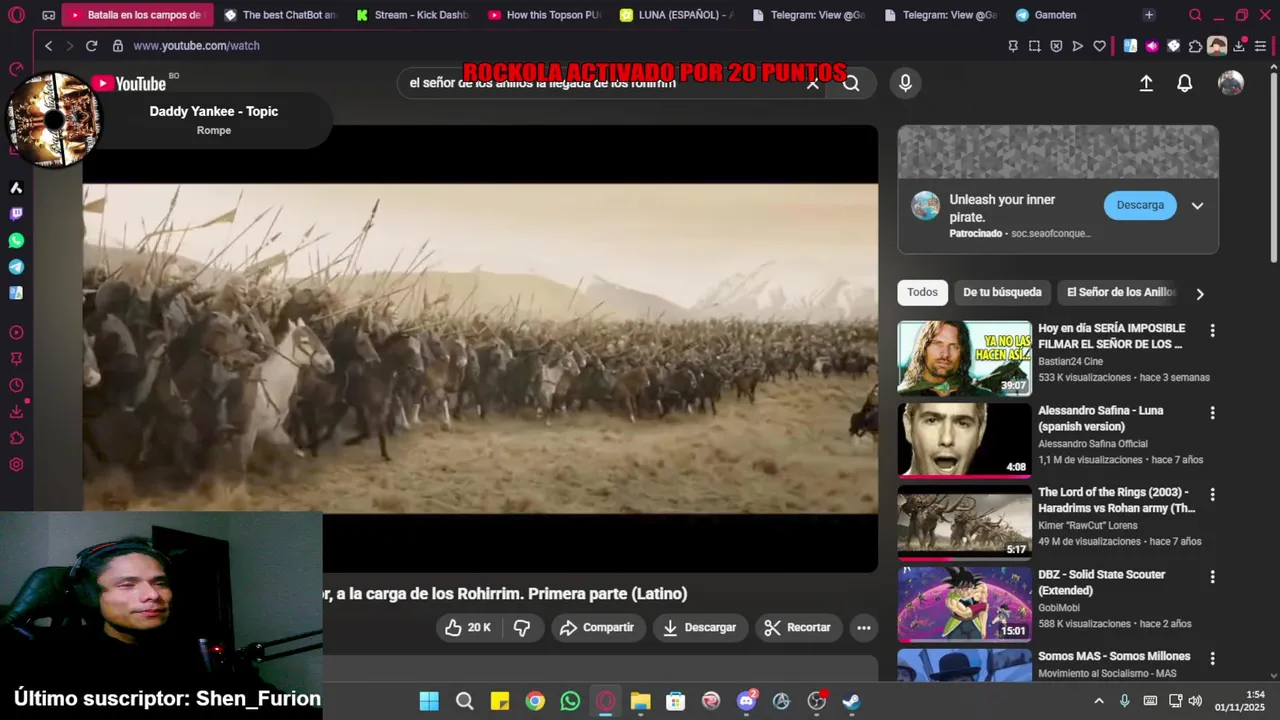Open Telegram in the Opera sidebar

[x=16, y=267]
